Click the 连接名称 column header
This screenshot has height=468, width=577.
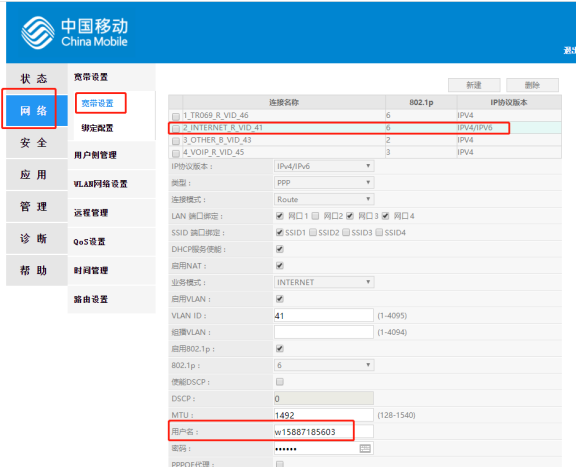pos(284,103)
